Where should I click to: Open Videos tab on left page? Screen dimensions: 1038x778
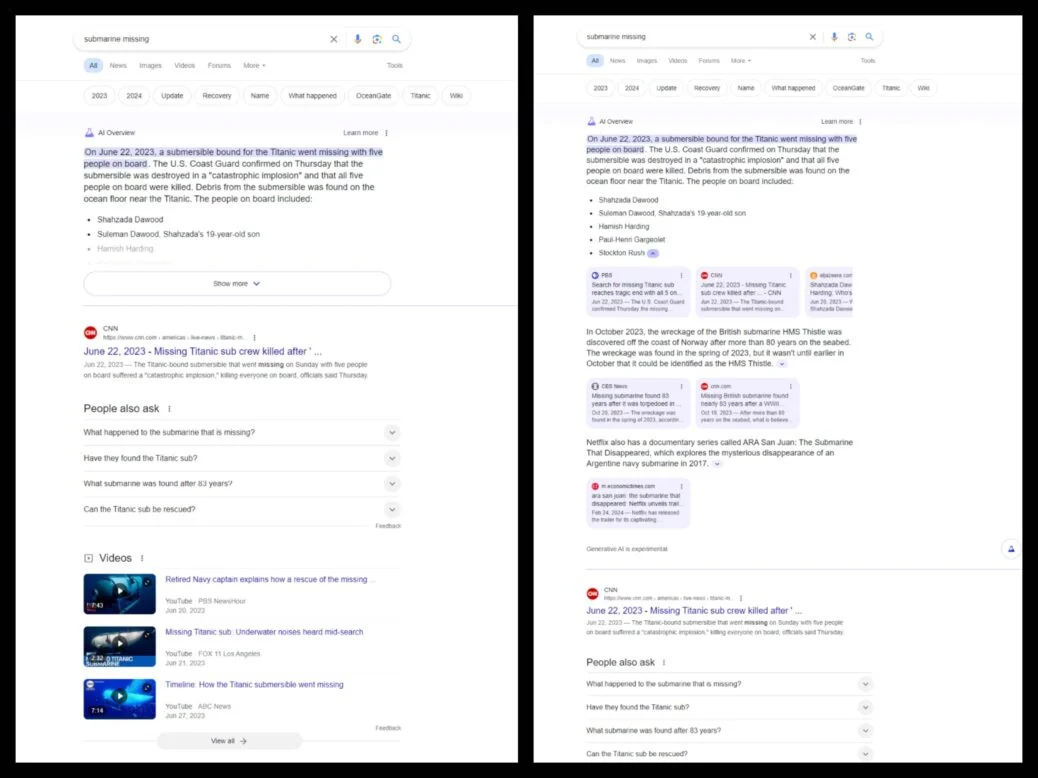click(x=185, y=66)
